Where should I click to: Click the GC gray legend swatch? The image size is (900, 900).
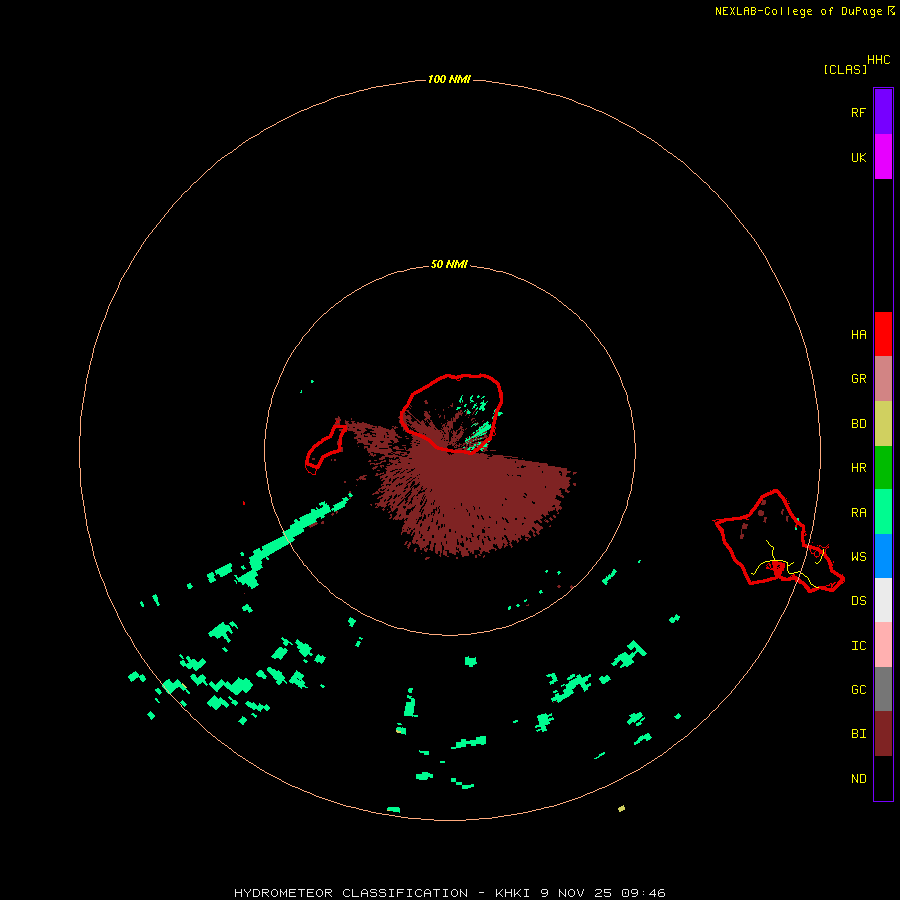[x=883, y=689]
